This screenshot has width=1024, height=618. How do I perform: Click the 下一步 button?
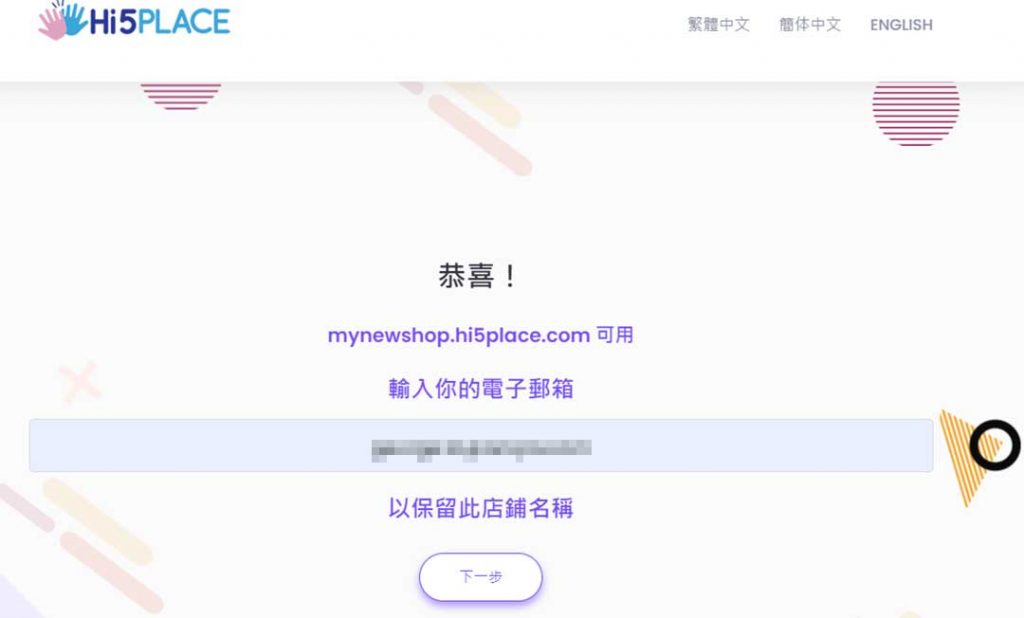(481, 577)
